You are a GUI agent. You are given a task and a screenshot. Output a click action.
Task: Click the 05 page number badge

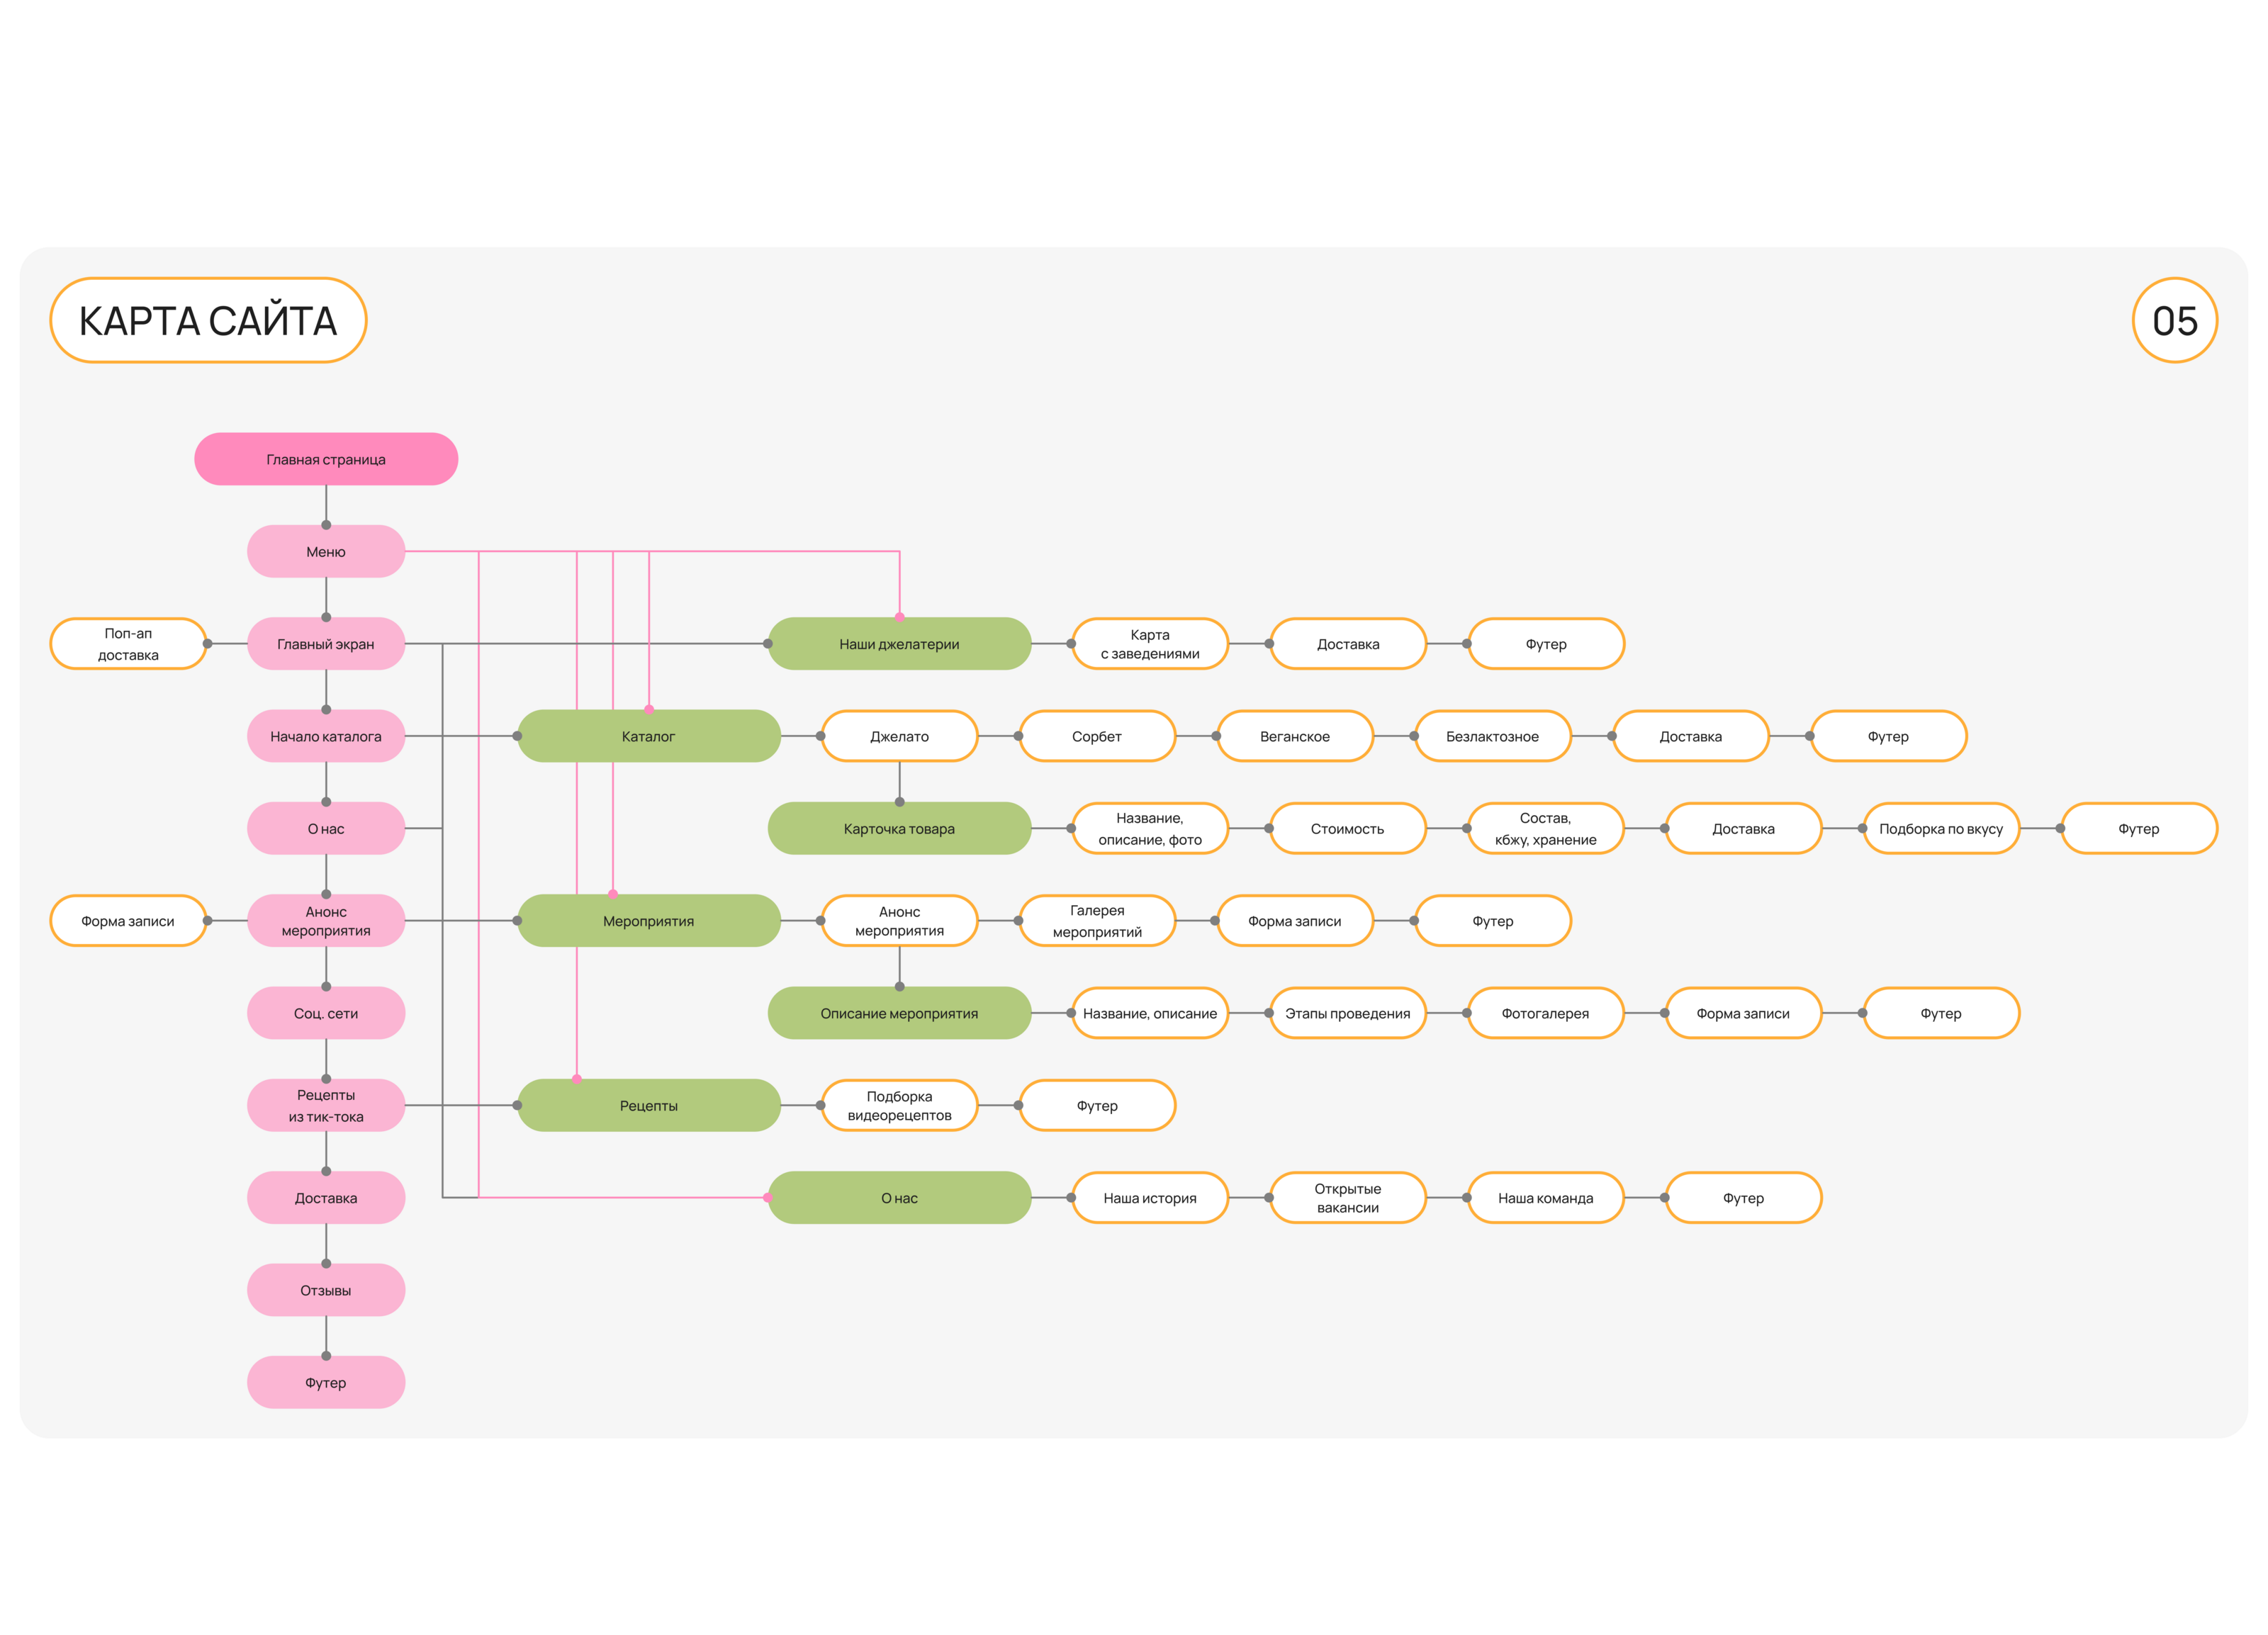[x=2174, y=320]
